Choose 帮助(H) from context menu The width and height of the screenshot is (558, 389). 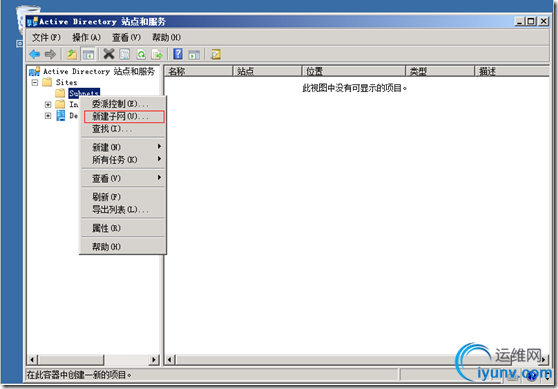point(122,246)
